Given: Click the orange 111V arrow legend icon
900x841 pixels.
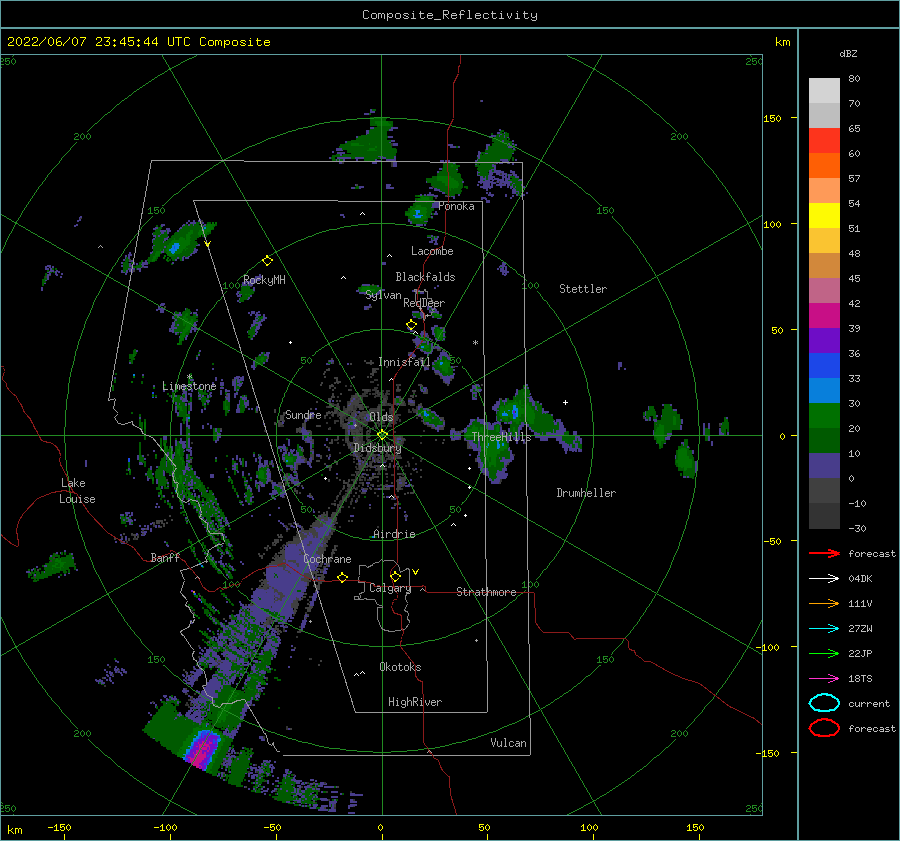Looking at the screenshot, I should click(x=824, y=603).
